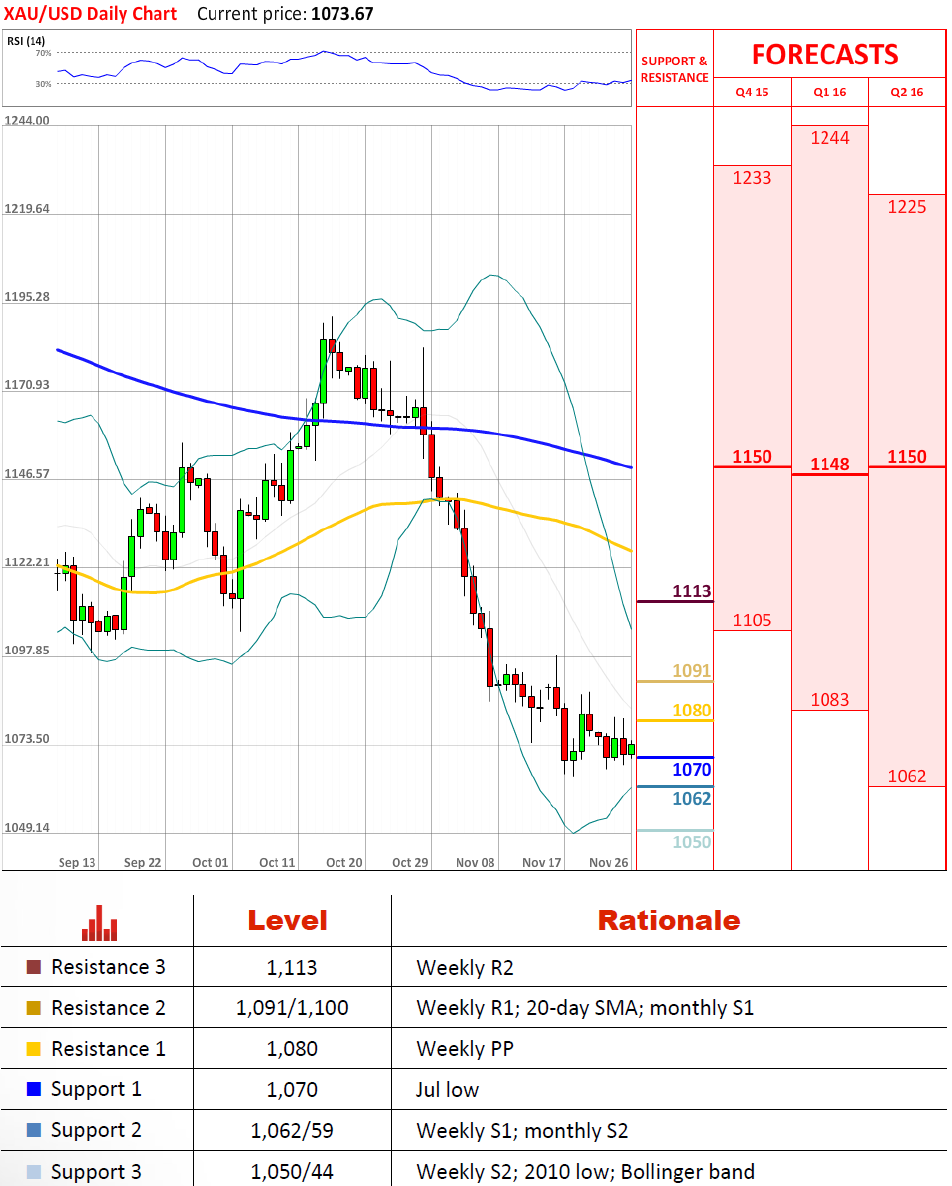
Task: Click the 1062 Q2 16 lower forecast
Action: coord(907,776)
